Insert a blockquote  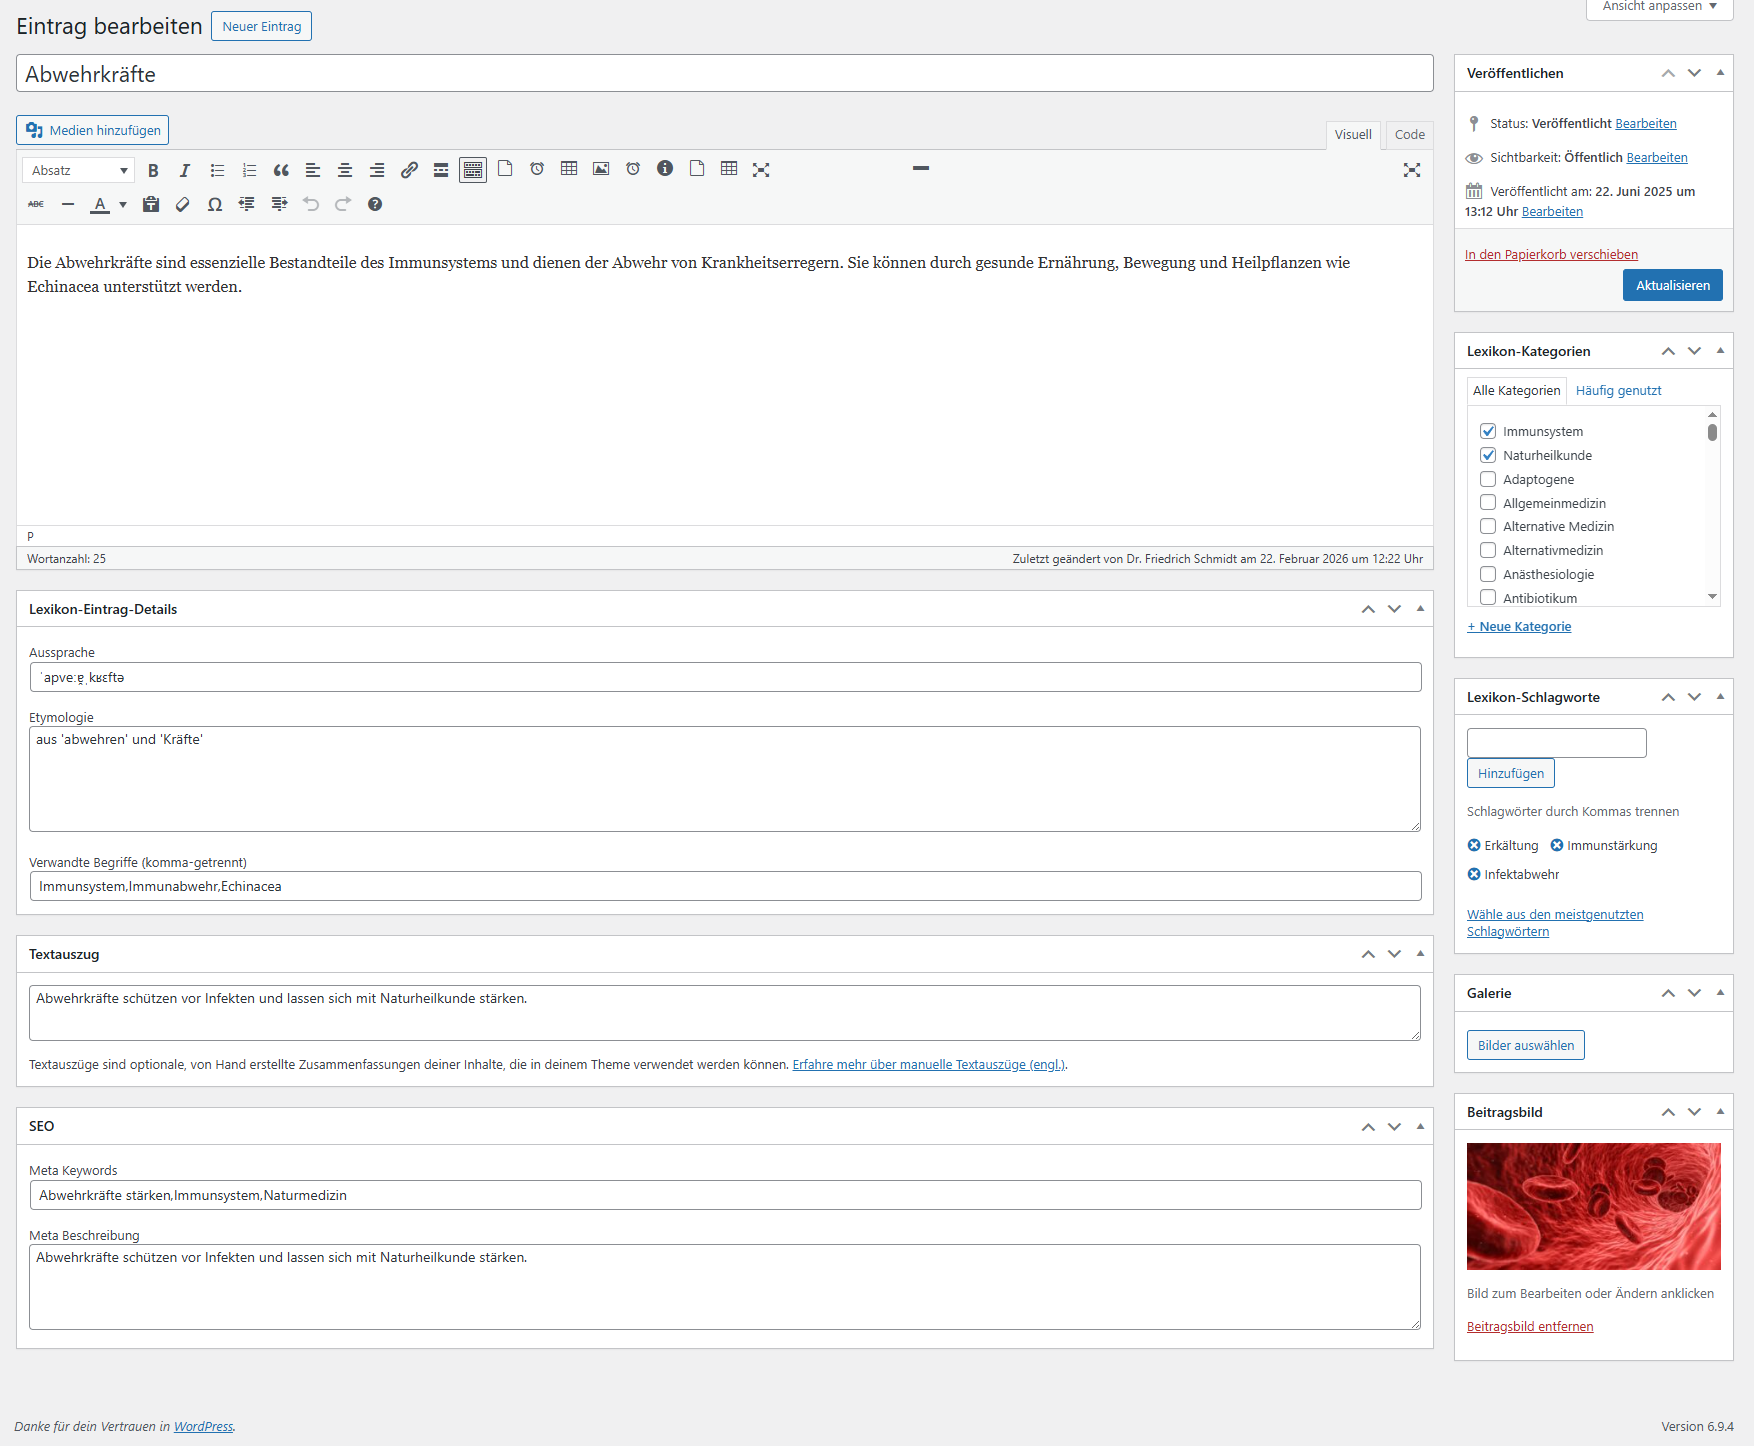pyautogui.click(x=281, y=170)
